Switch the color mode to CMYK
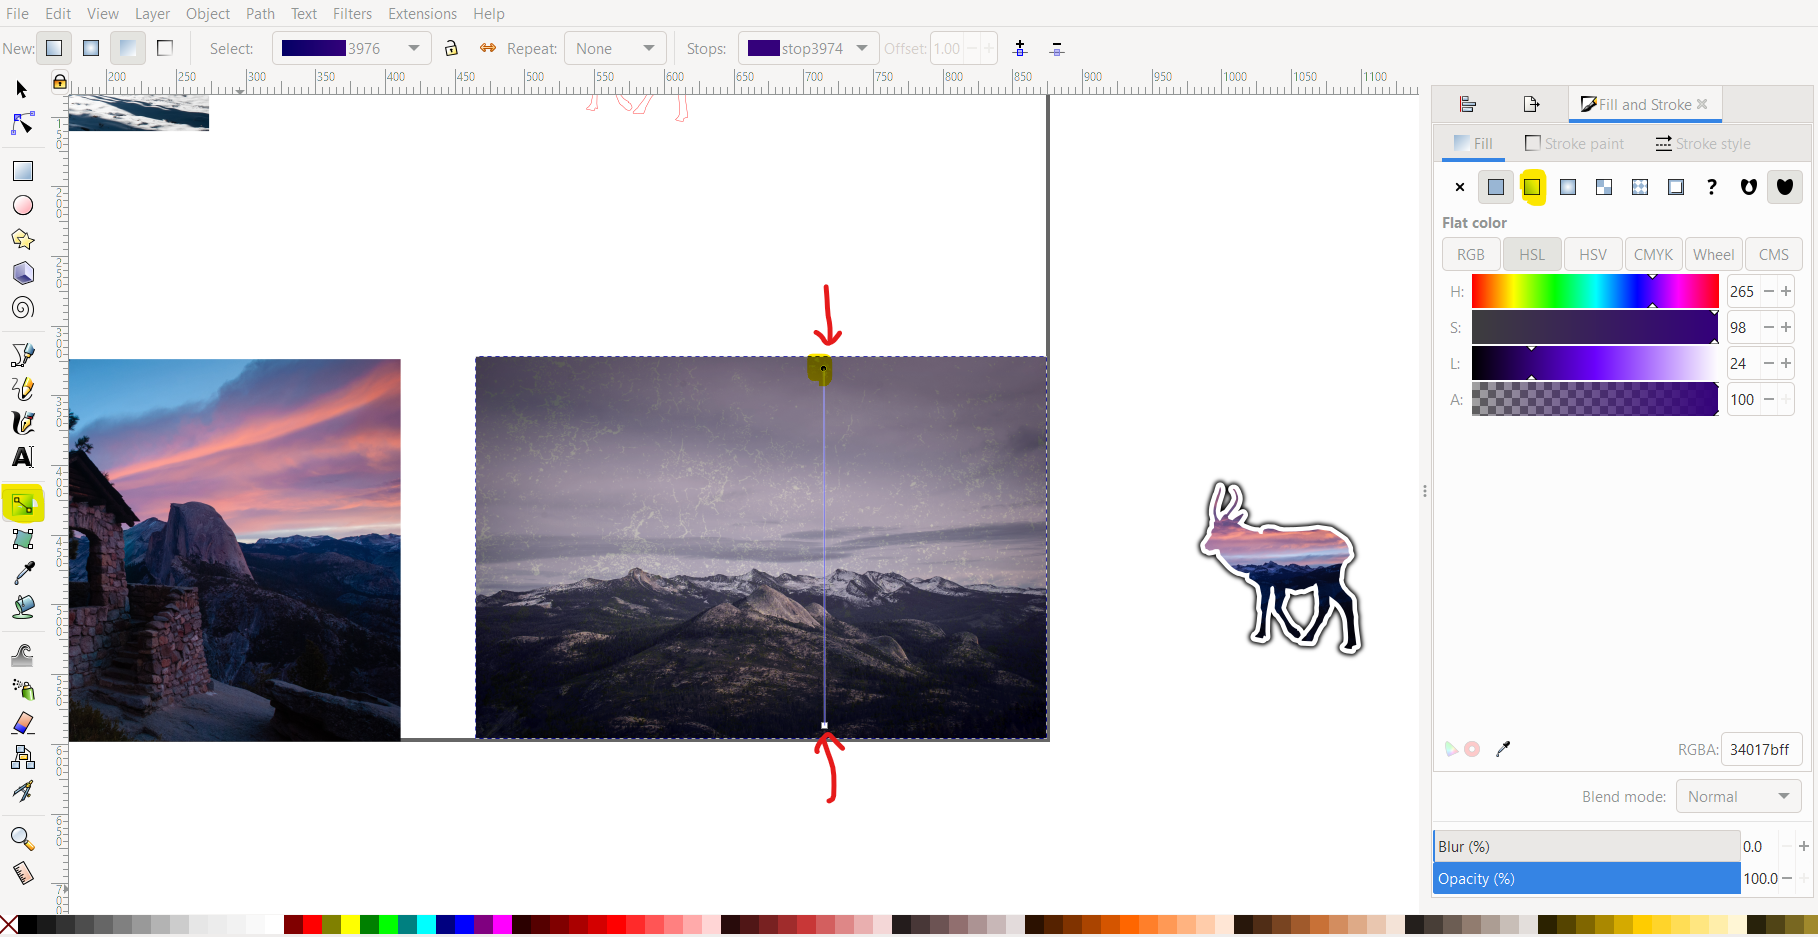Image resolution: width=1818 pixels, height=937 pixels. pyautogui.click(x=1652, y=254)
